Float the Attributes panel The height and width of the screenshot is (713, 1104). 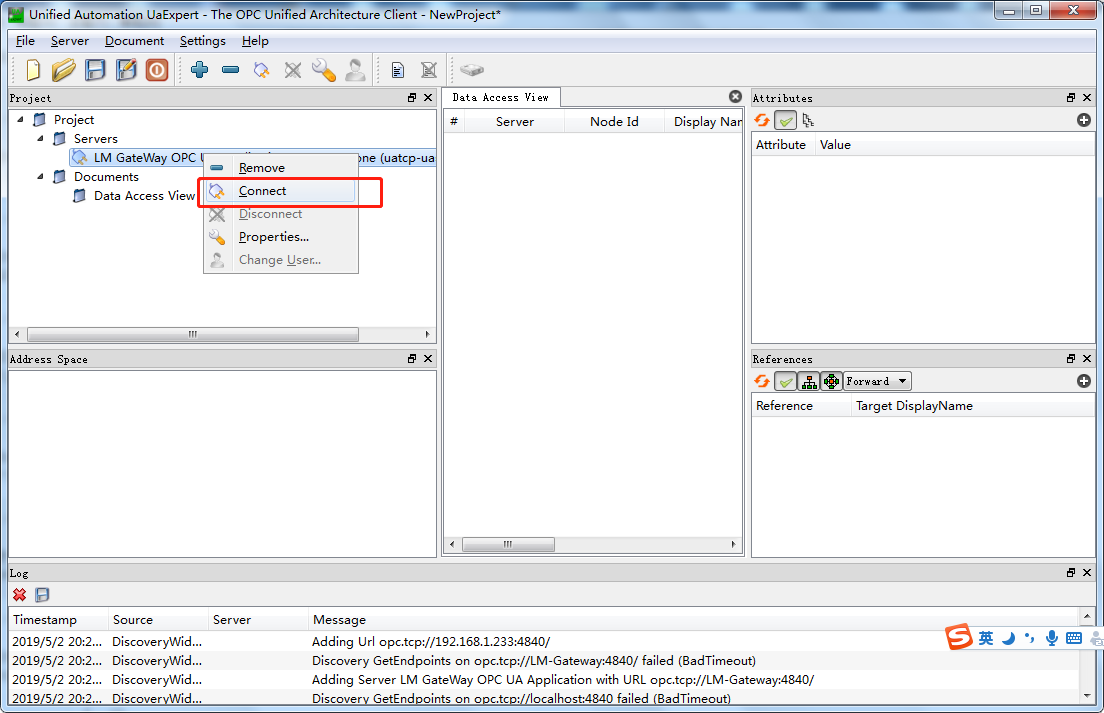point(1071,98)
